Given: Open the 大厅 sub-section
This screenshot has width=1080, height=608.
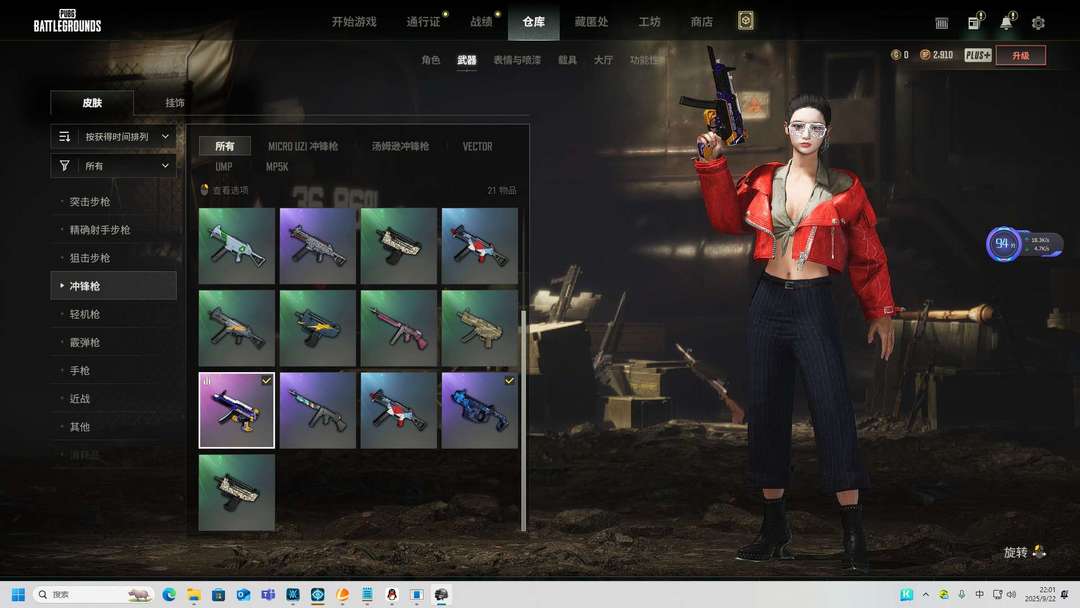Looking at the screenshot, I should click(x=603, y=60).
